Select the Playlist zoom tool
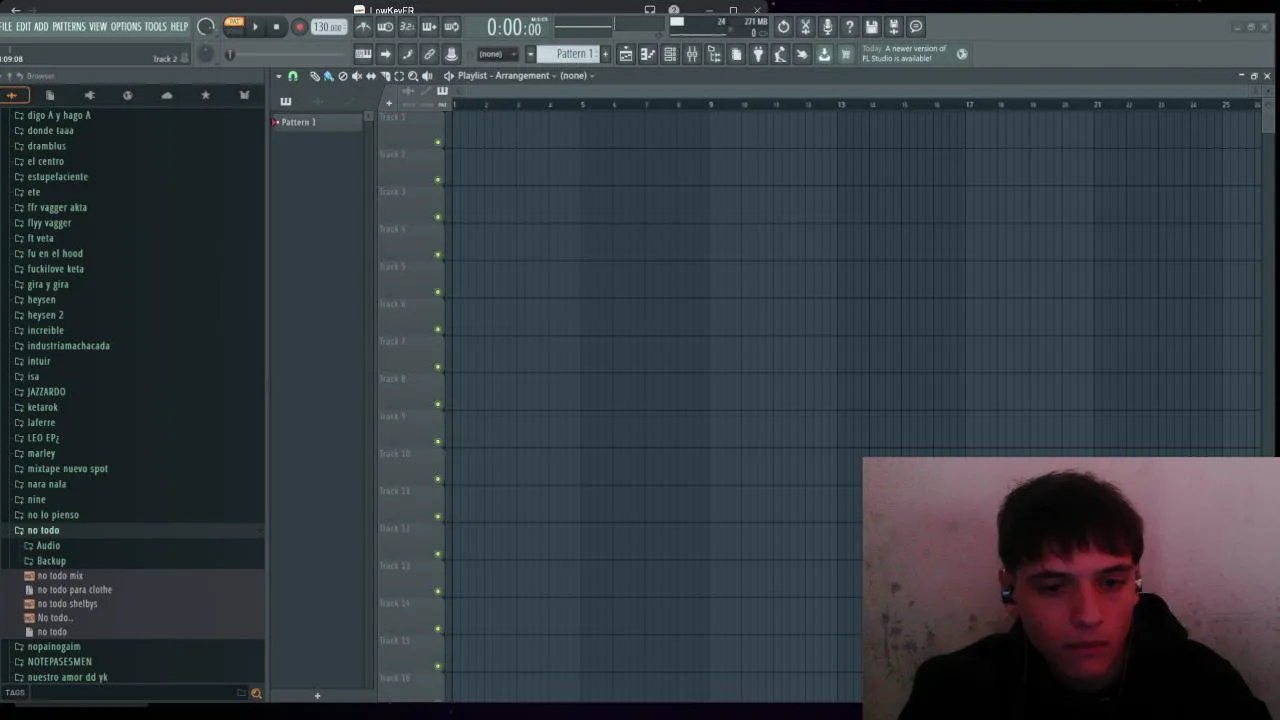The image size is (1280, 720). click(413, 76)
